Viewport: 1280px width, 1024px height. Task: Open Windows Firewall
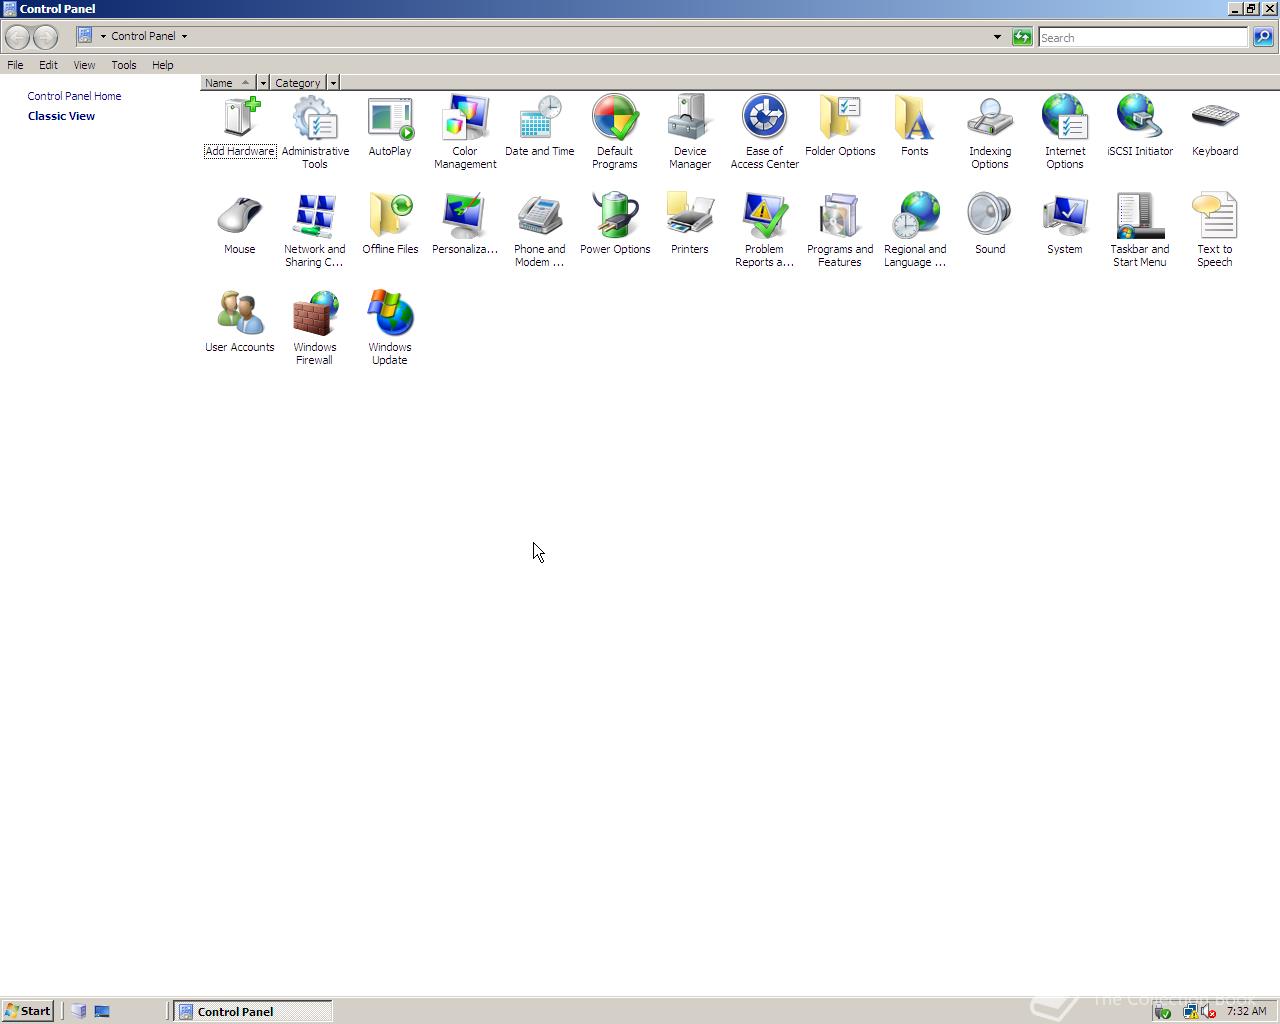pos(315,327)
